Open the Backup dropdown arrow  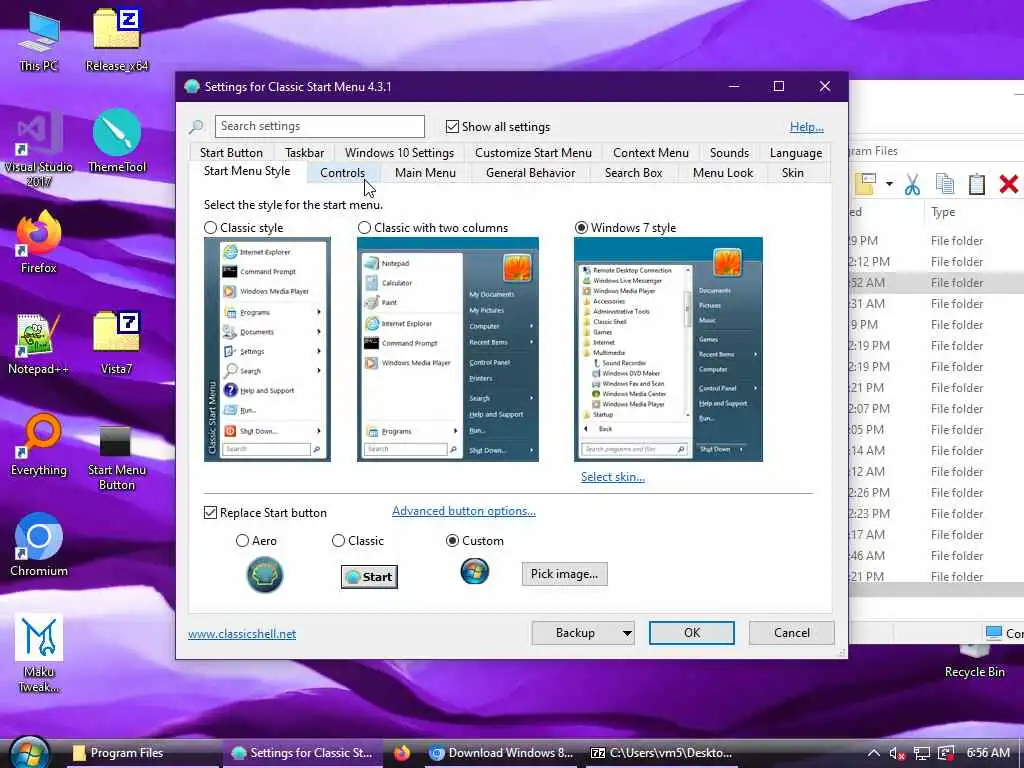tap(626, 633)
